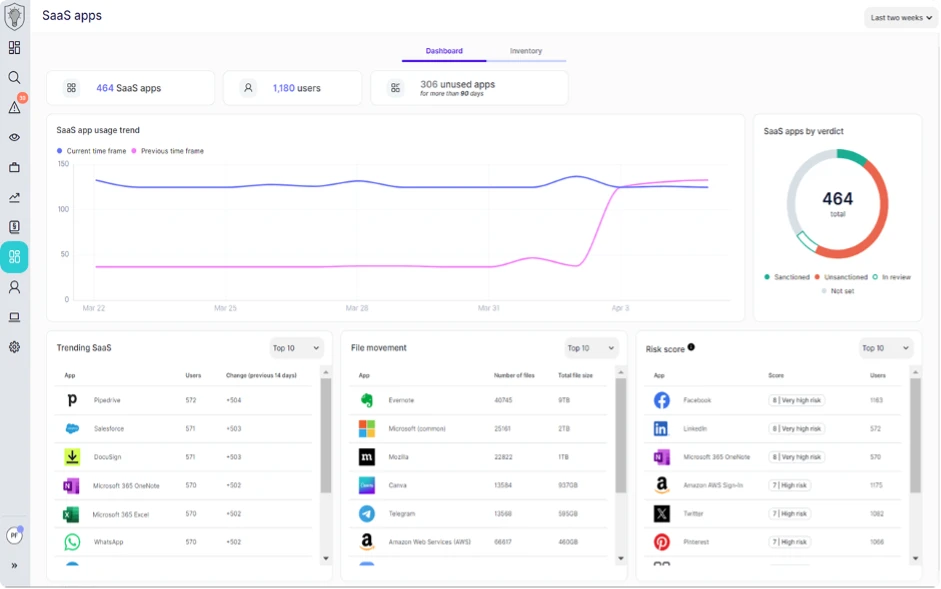Switch to the Inventory tab
Screen dimensions: 941x589
point(525,51)
